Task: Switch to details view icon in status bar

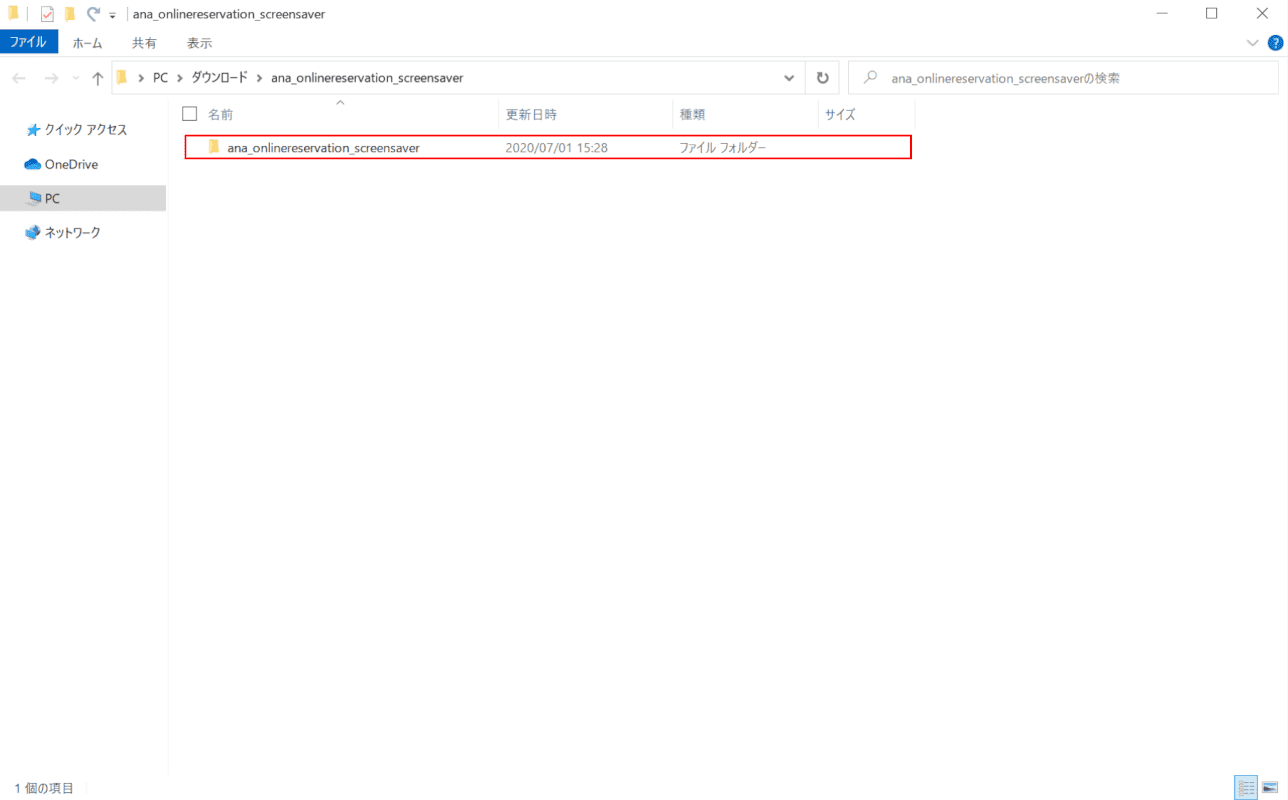Action: pos(1246,788)
